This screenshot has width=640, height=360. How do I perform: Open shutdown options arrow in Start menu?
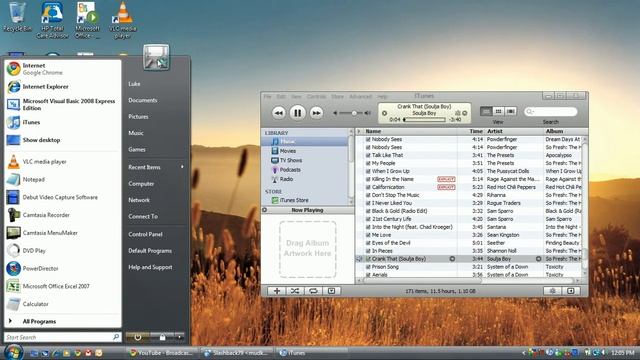(x=180, y=337)
